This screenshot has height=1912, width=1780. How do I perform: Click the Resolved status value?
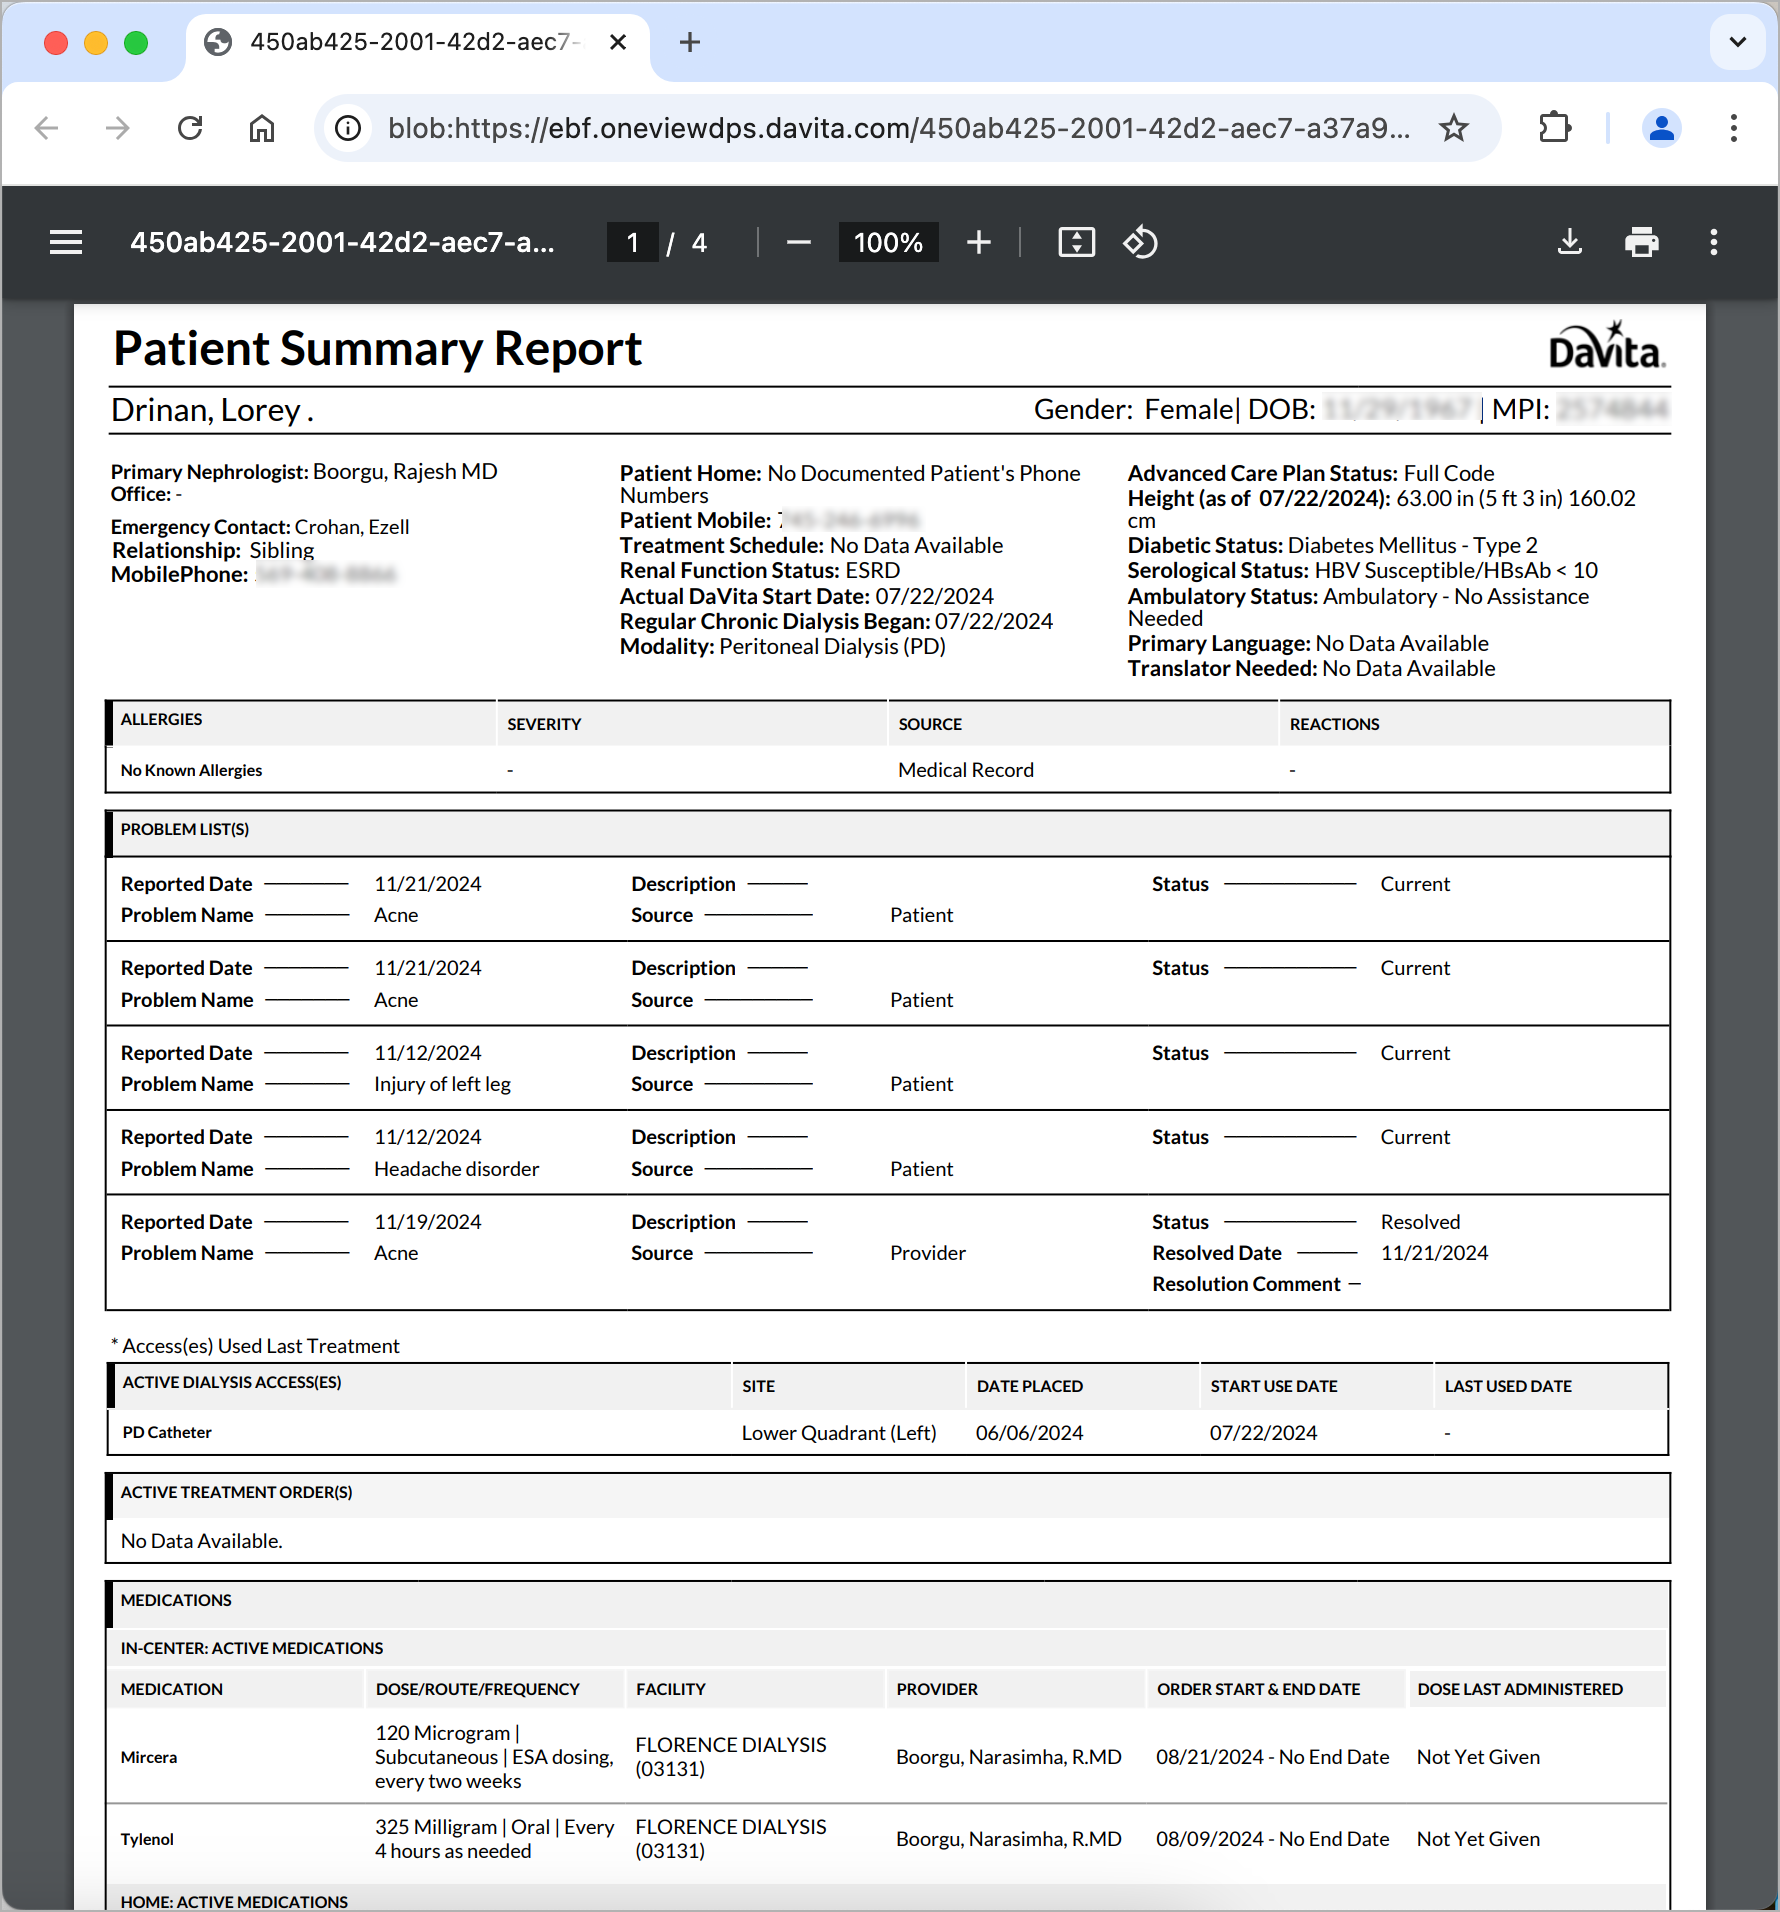click(x=1420, y=1222)
